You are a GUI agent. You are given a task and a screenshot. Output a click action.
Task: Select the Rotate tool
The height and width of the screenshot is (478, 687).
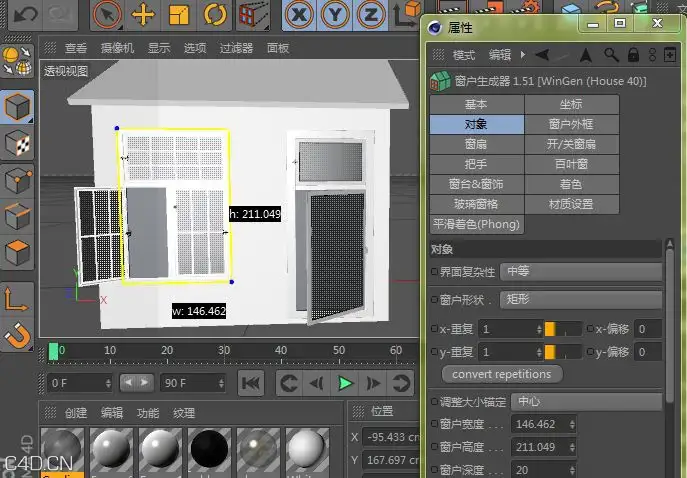(x=215, y=14)
